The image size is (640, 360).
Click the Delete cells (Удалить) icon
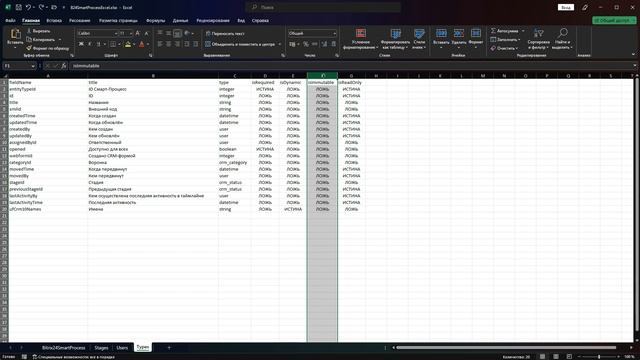click(459, 34)
